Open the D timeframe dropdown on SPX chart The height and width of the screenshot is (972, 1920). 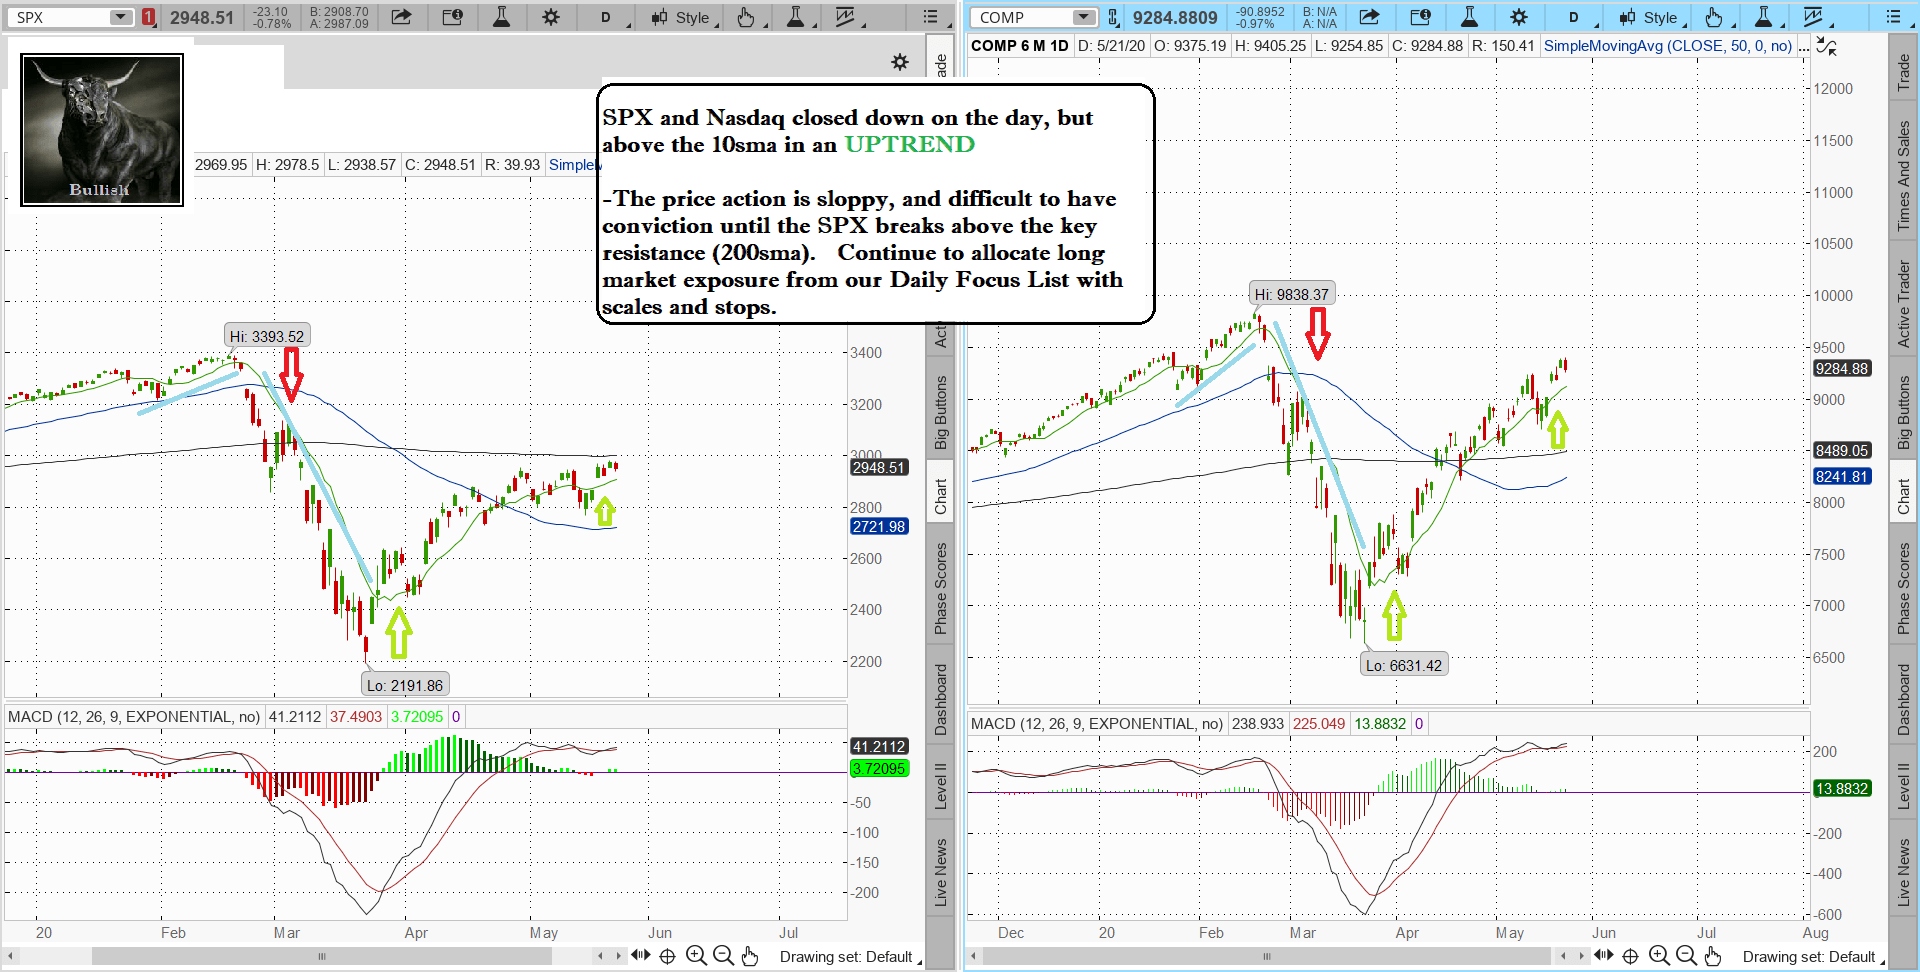pos(606,17)
